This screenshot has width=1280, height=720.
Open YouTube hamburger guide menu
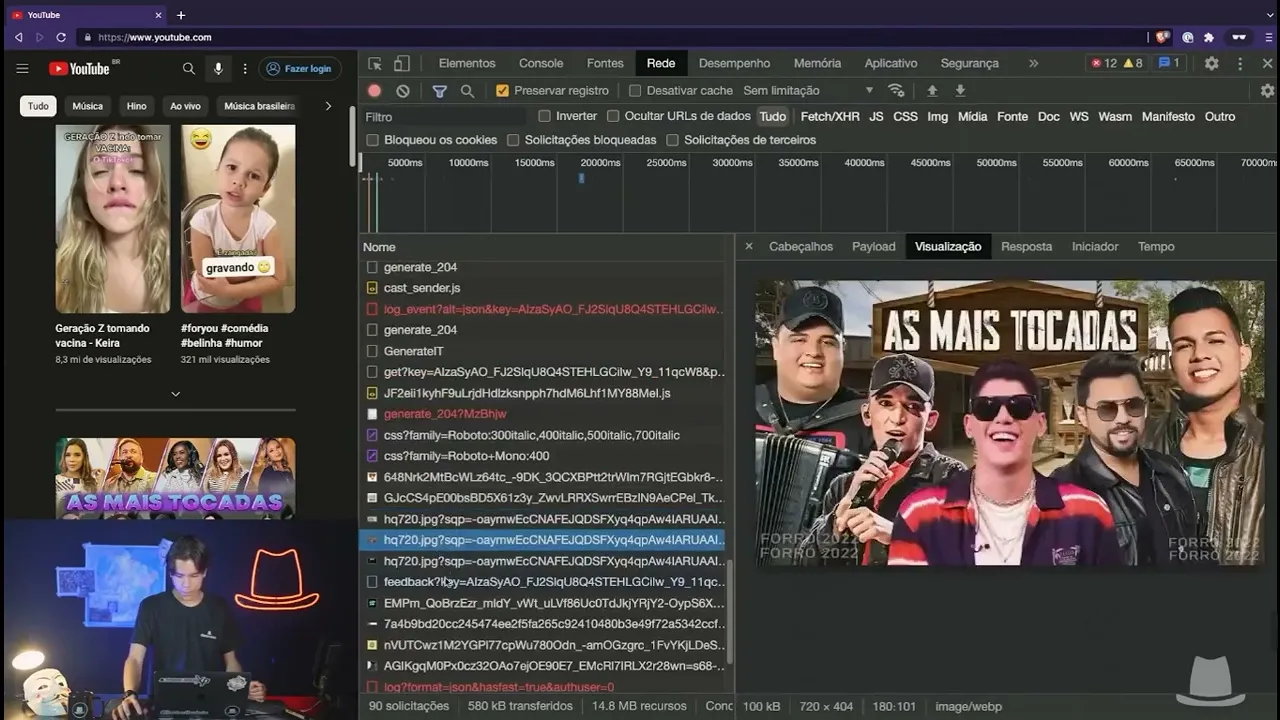(x=22, y=69)
